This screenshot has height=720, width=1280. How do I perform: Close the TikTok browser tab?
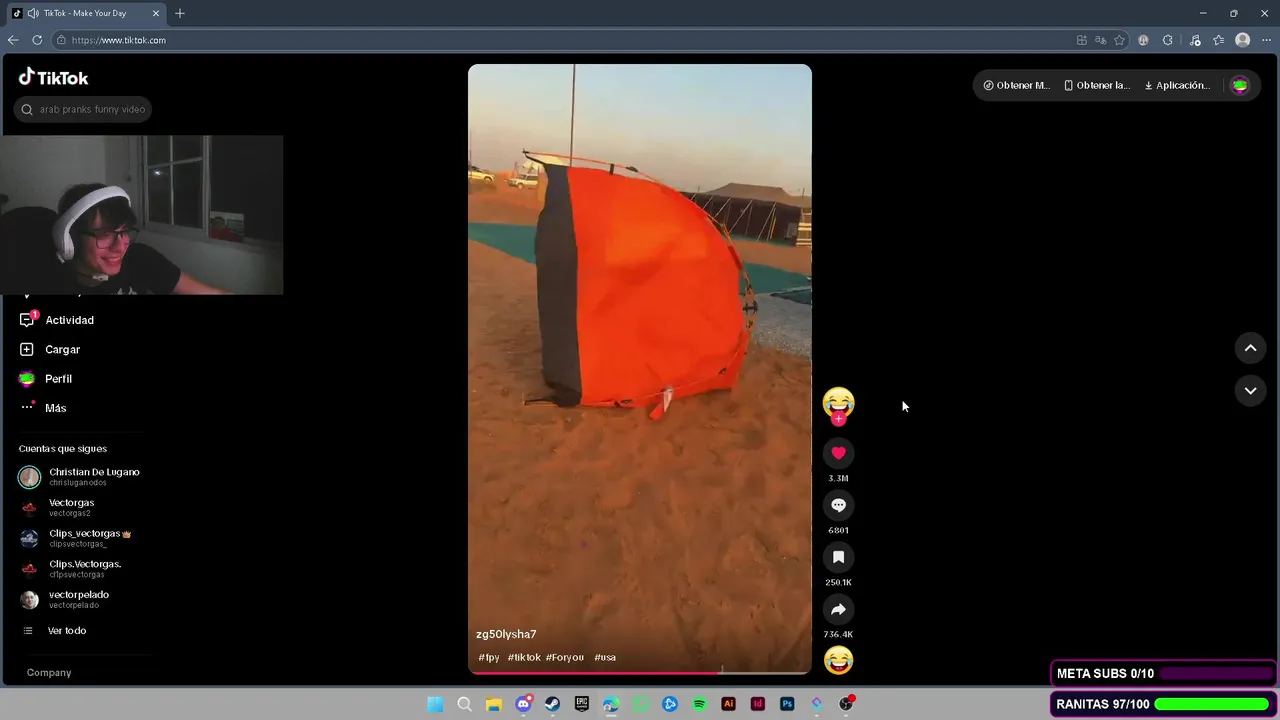(156, 13)
